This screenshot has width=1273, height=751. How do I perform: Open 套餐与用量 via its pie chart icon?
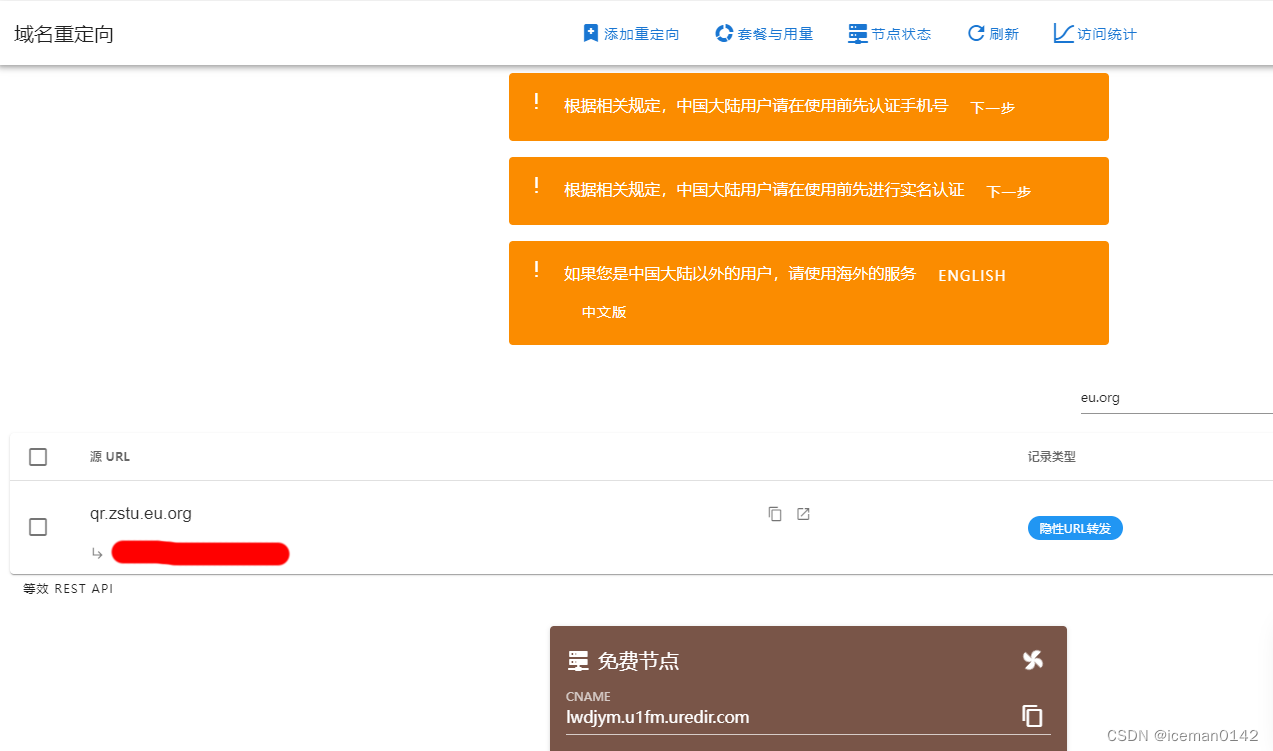[723, 32]
